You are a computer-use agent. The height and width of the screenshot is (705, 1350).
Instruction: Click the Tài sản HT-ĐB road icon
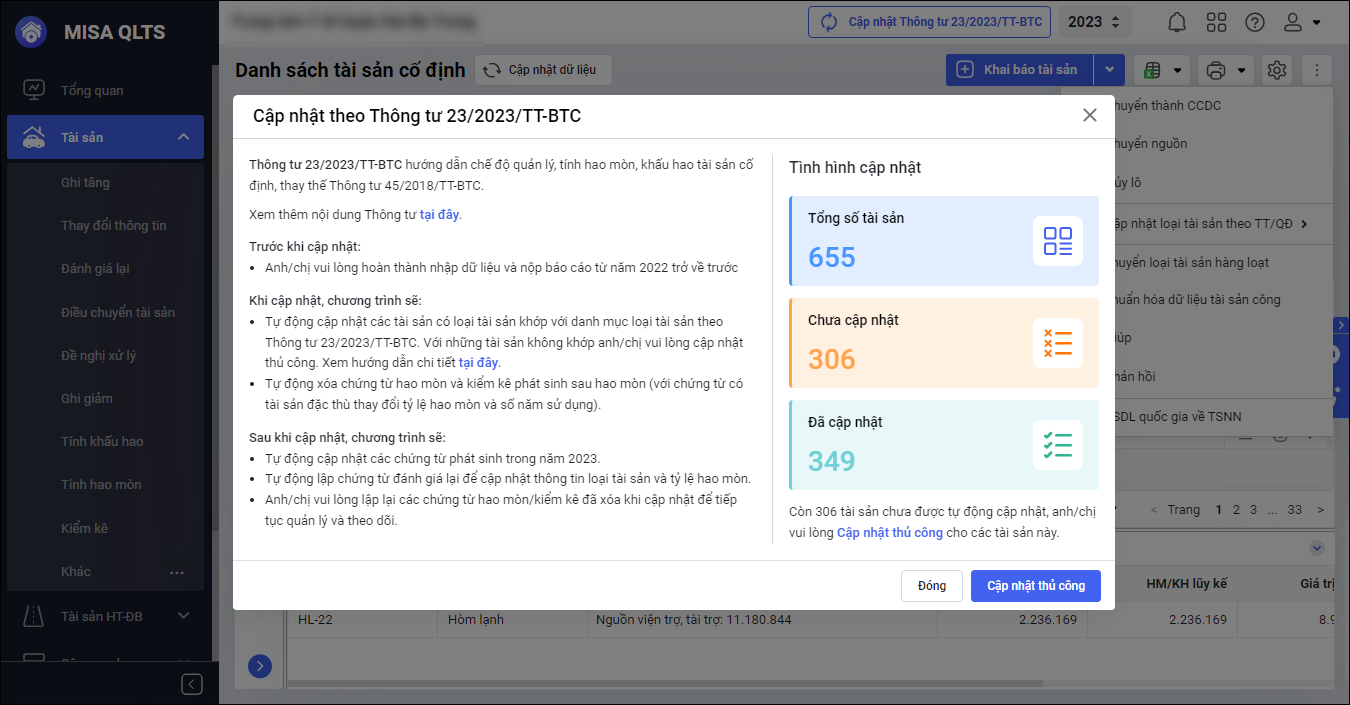[34, 616]
